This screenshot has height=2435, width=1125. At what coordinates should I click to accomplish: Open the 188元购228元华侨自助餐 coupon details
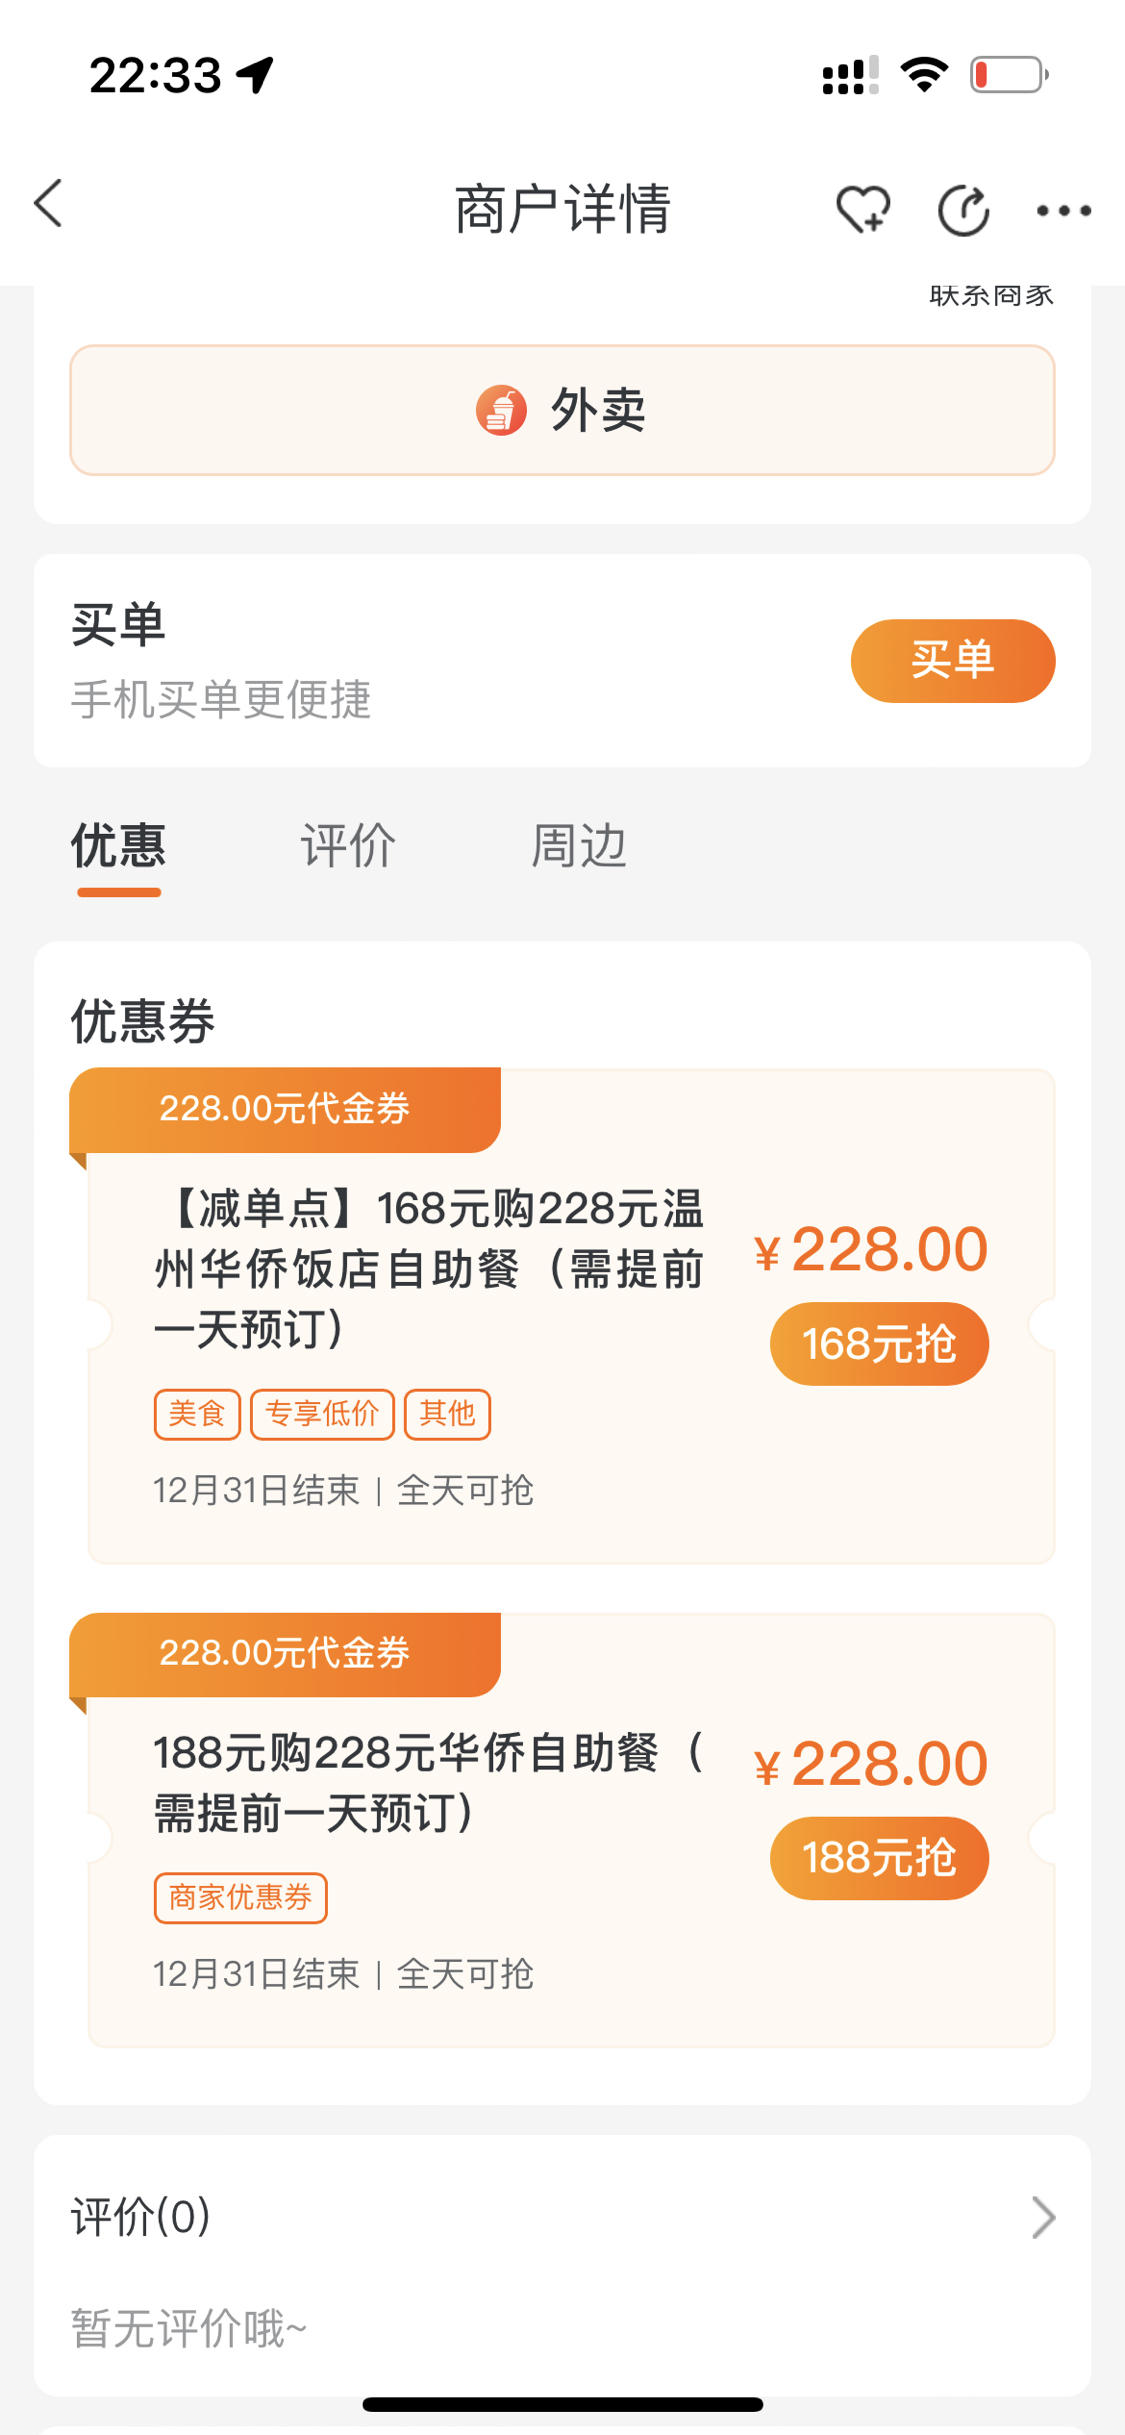[x=429, y=1782]
